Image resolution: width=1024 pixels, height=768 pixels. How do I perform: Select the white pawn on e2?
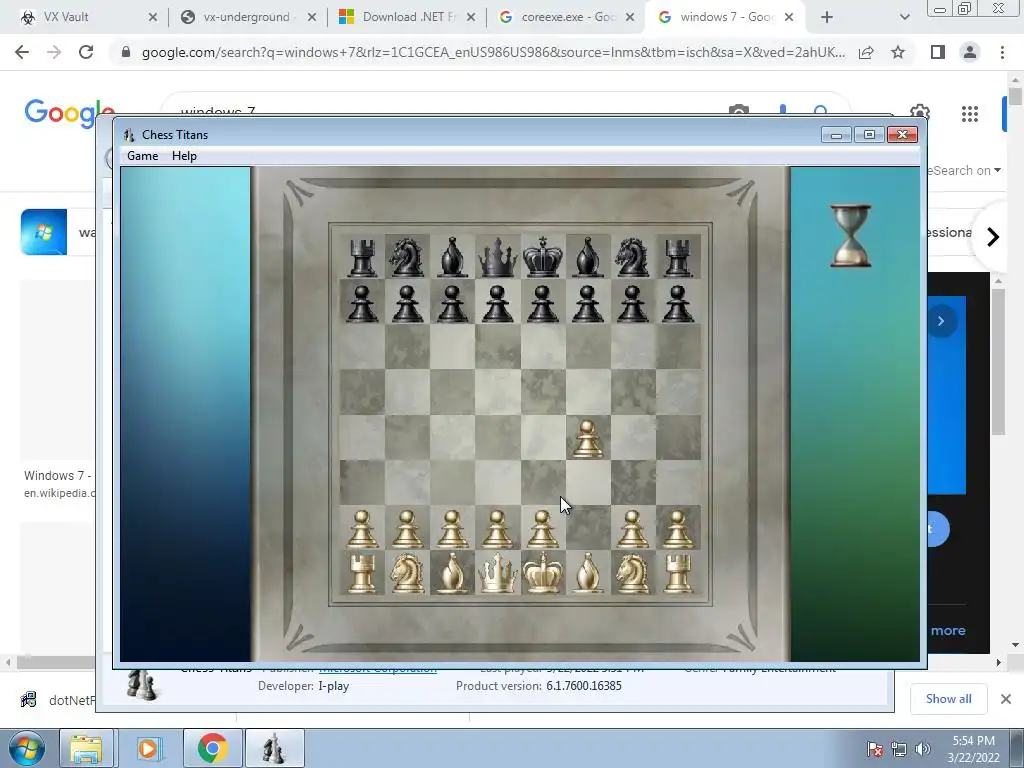[543, 528]
